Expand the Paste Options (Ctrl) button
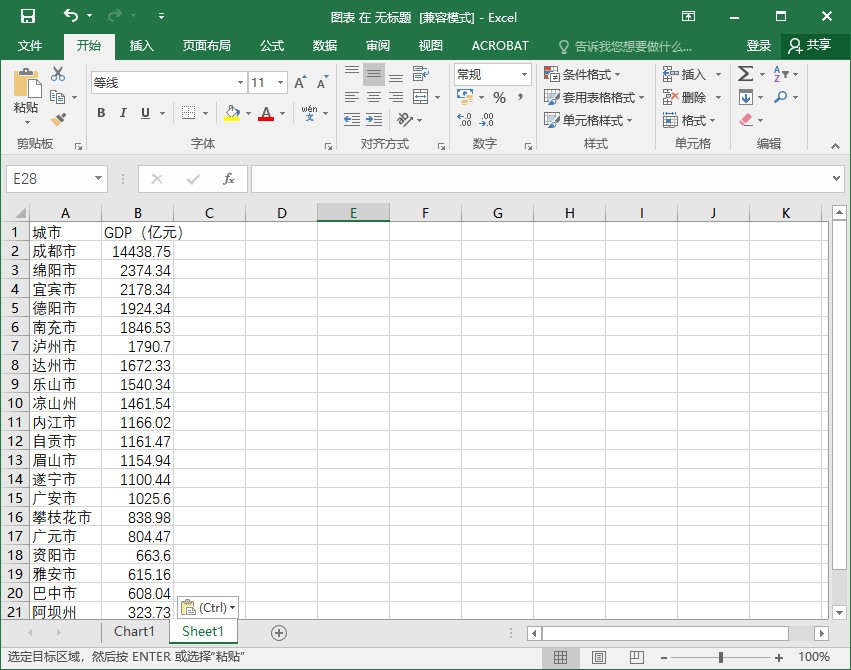The image size is (851, 670). pos(208,608)
